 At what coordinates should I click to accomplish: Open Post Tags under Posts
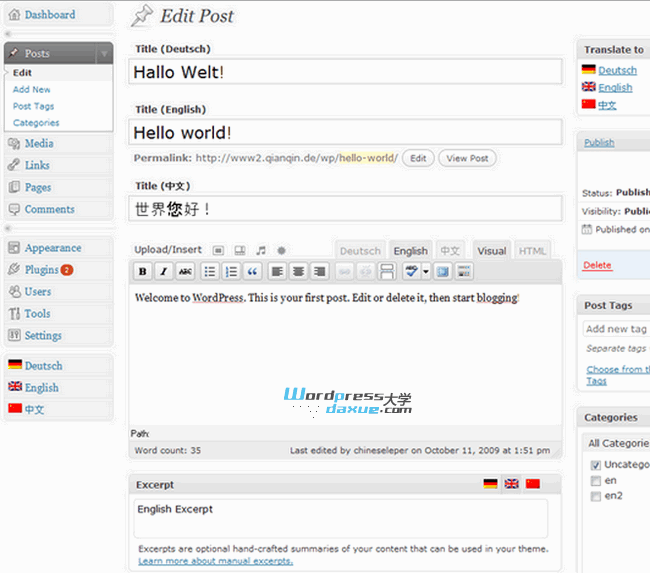[33, 106]
